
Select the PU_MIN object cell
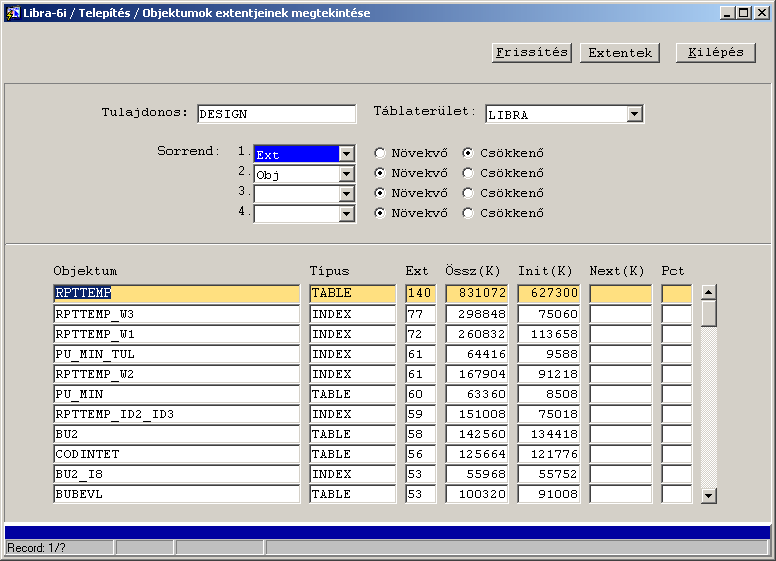pos(177,394)
